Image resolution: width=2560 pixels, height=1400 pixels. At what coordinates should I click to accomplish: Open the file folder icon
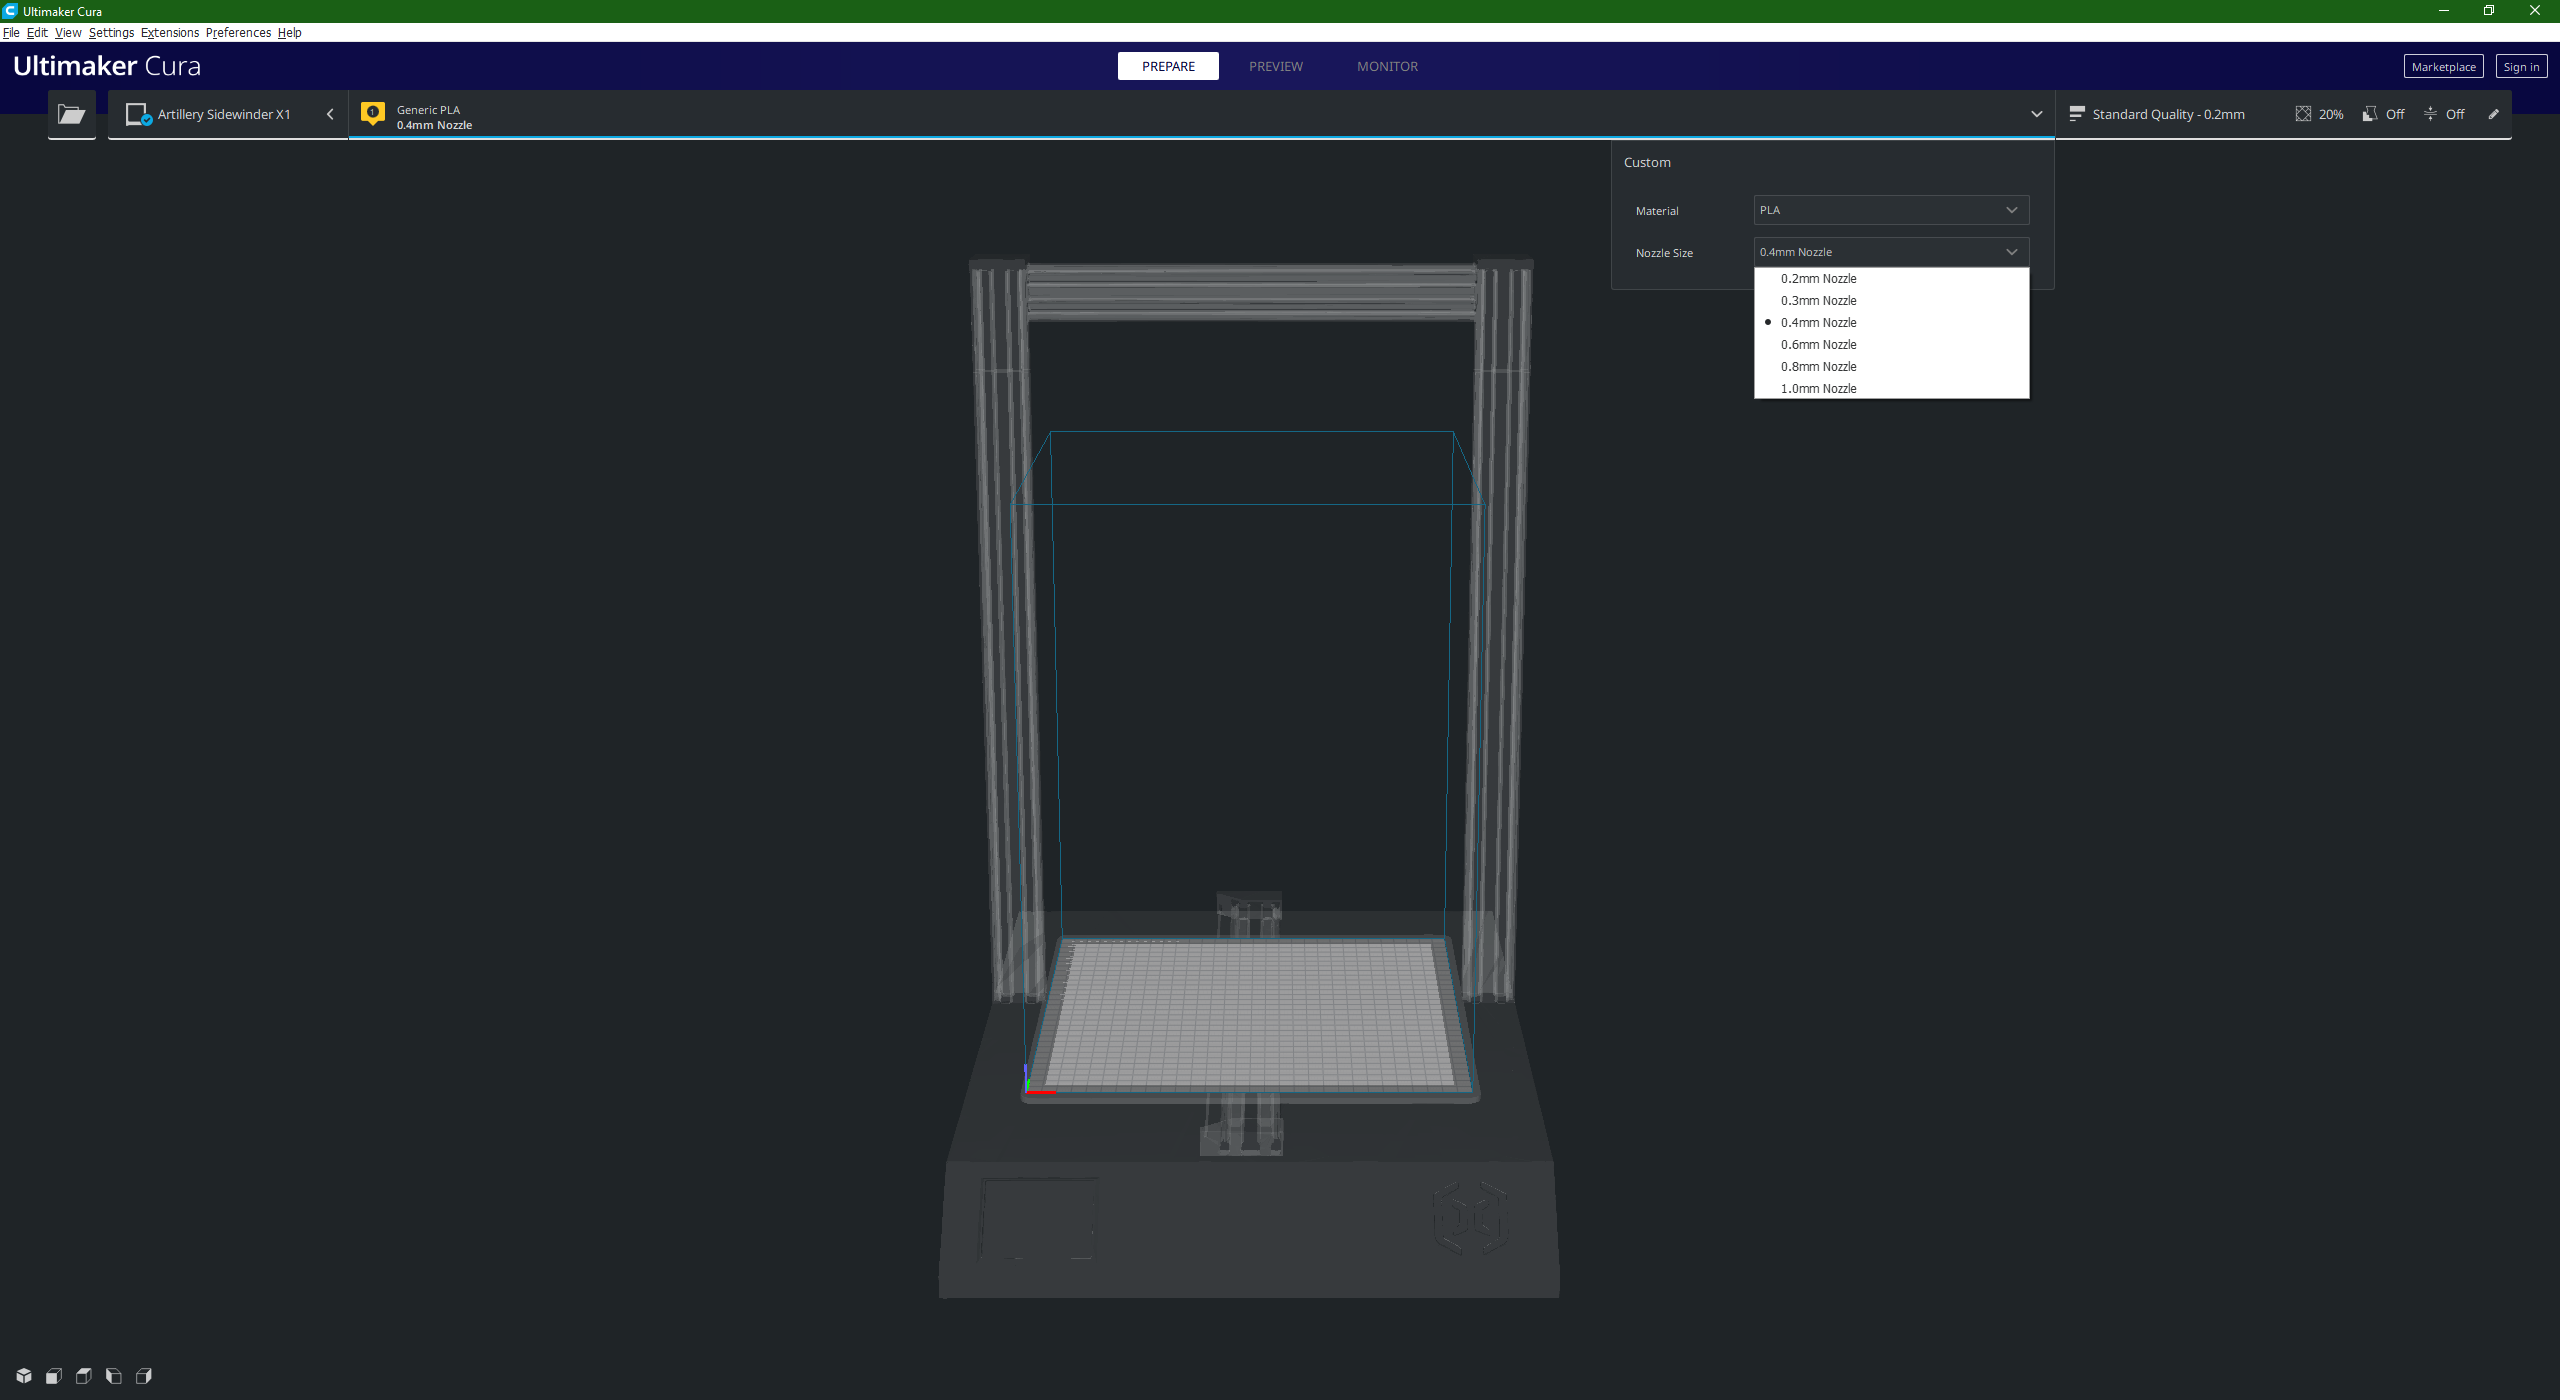coord(71,114)
